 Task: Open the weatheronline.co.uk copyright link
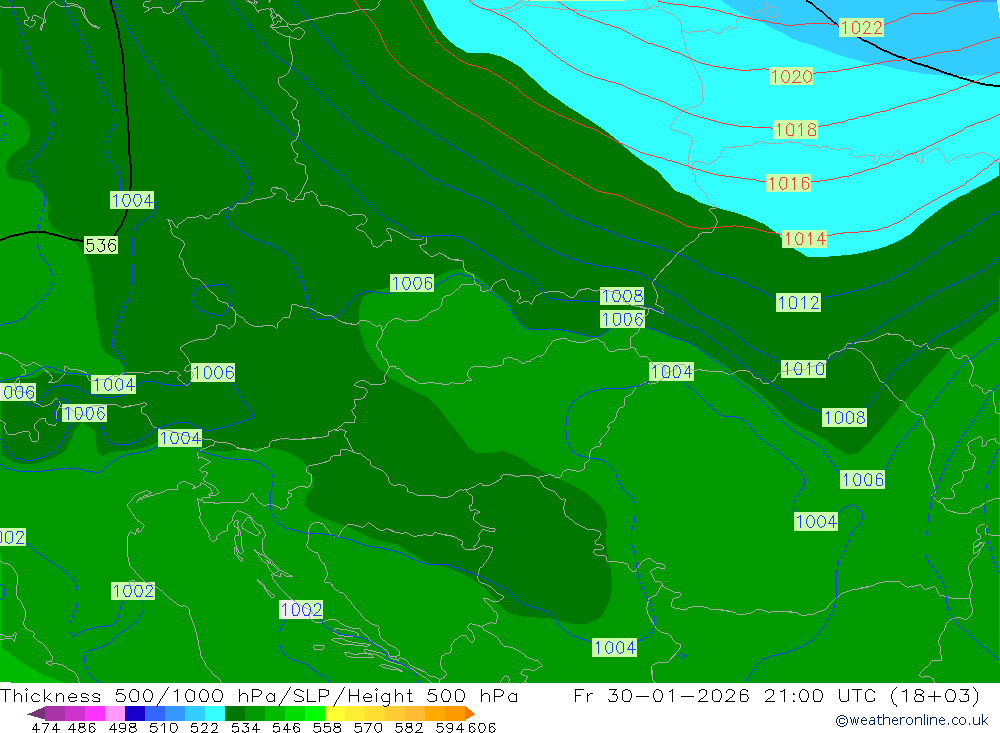912,720
